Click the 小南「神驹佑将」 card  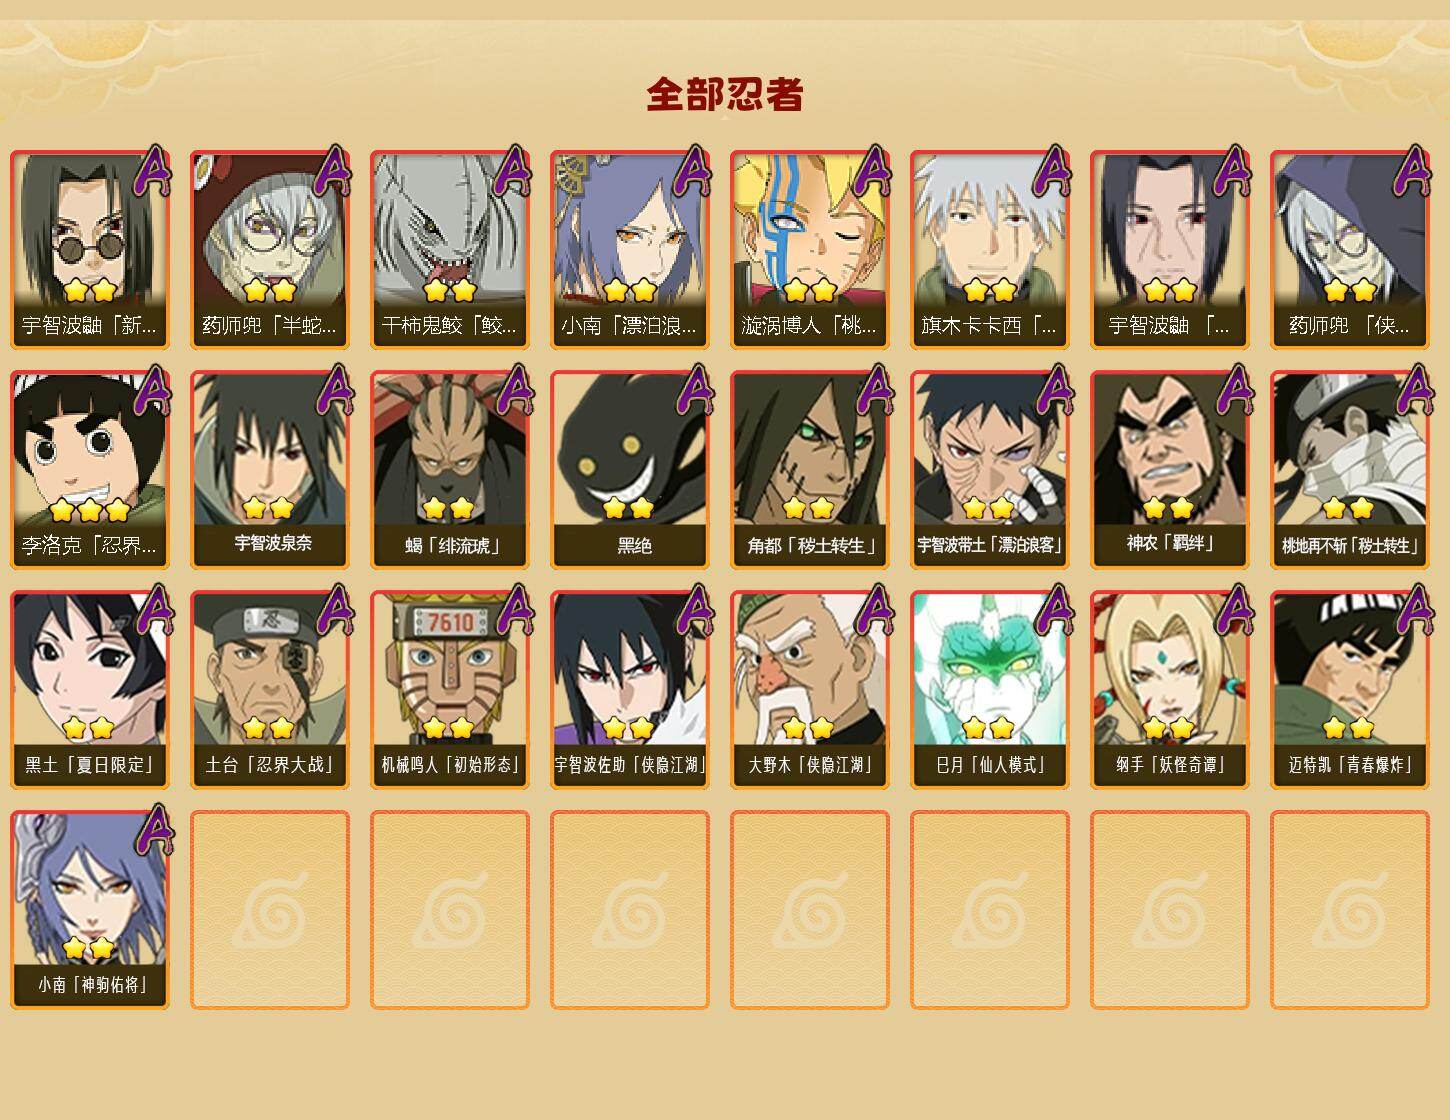coord(90,909)
